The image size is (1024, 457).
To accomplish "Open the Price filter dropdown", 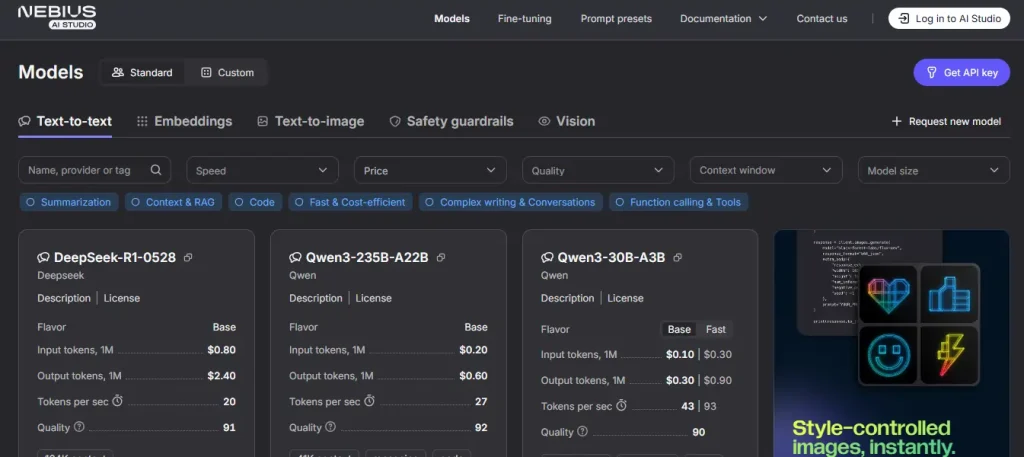I will click(430, 170).
